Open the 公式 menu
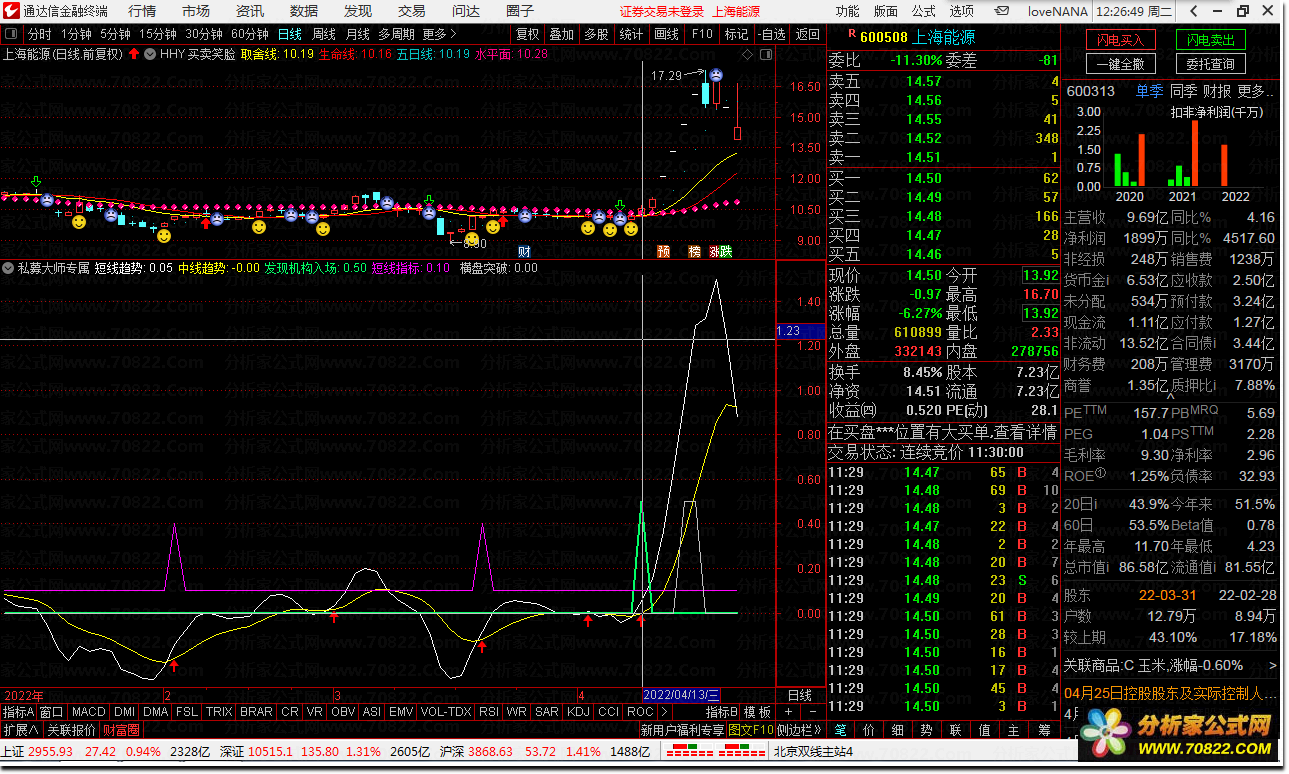 point(923,11)
